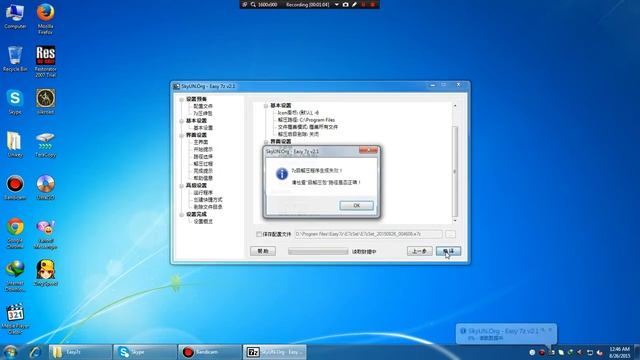Screen dimensions: 640x360
Task: Click the summary scrollbar down arrow
Action: tap(455, 221)
